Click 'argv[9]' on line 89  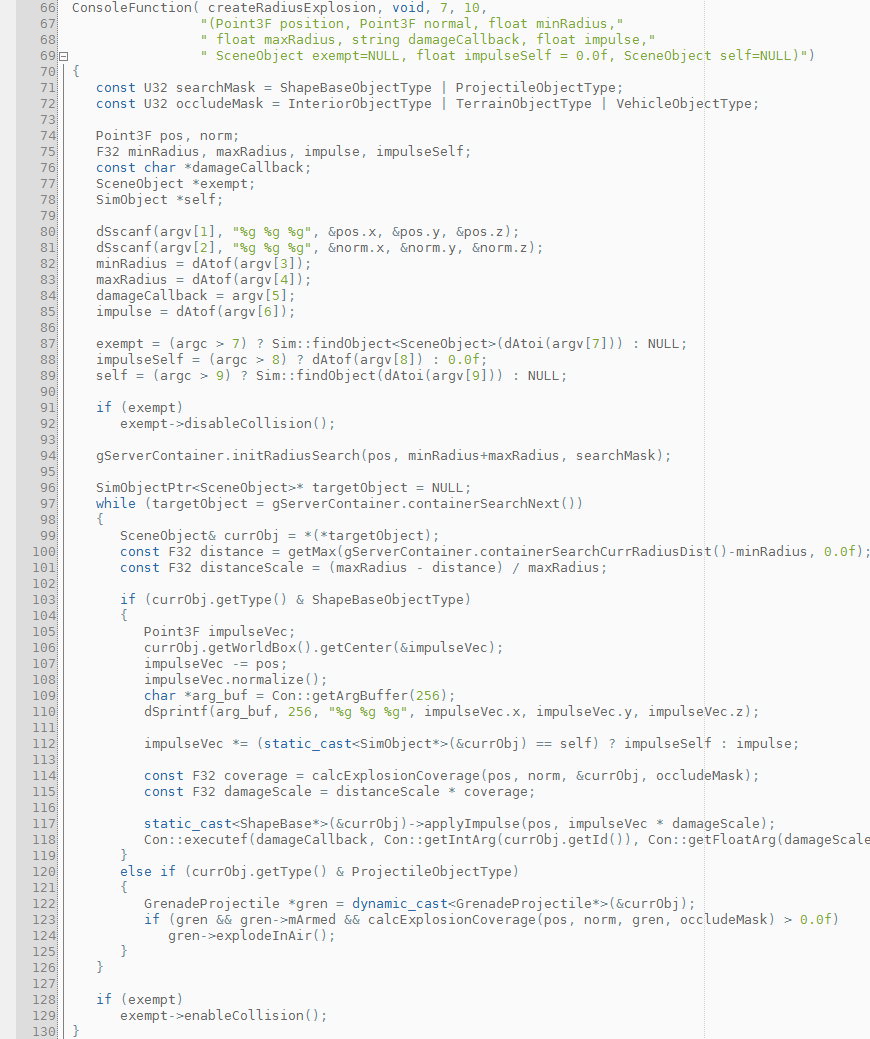tap(459, 376)
